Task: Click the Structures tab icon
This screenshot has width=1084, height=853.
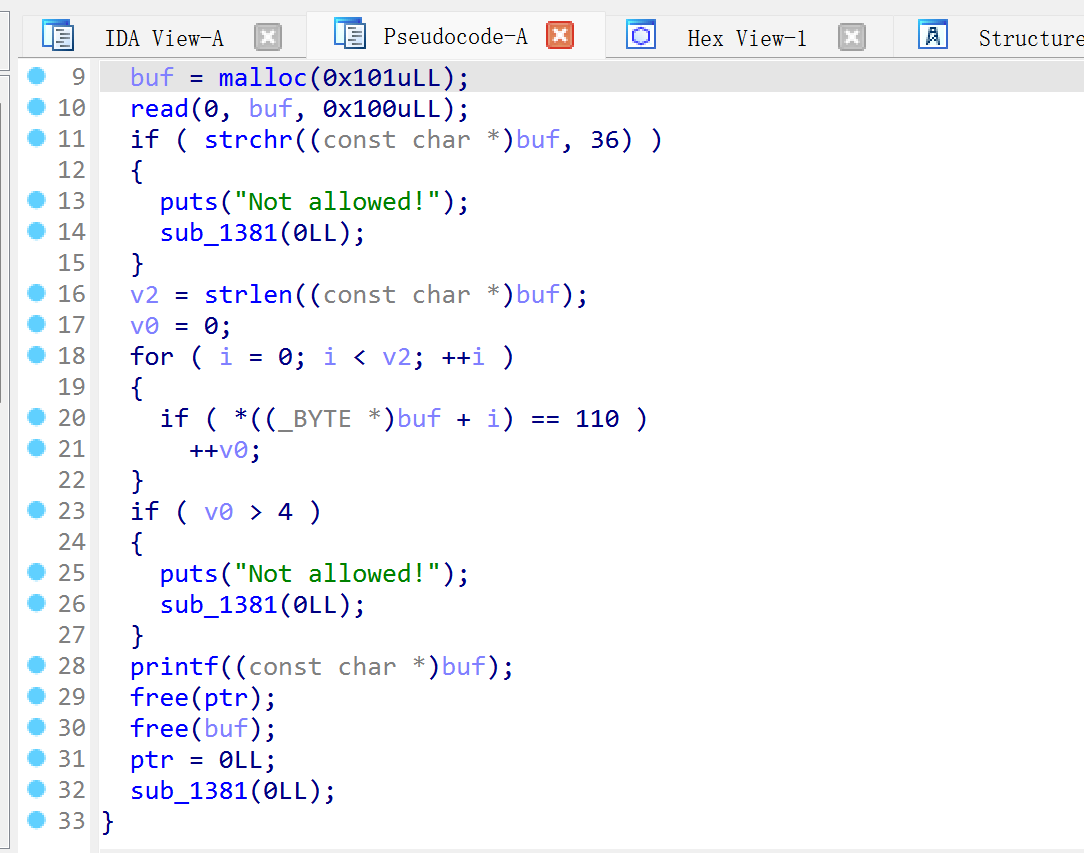Action: click(932, 36)
